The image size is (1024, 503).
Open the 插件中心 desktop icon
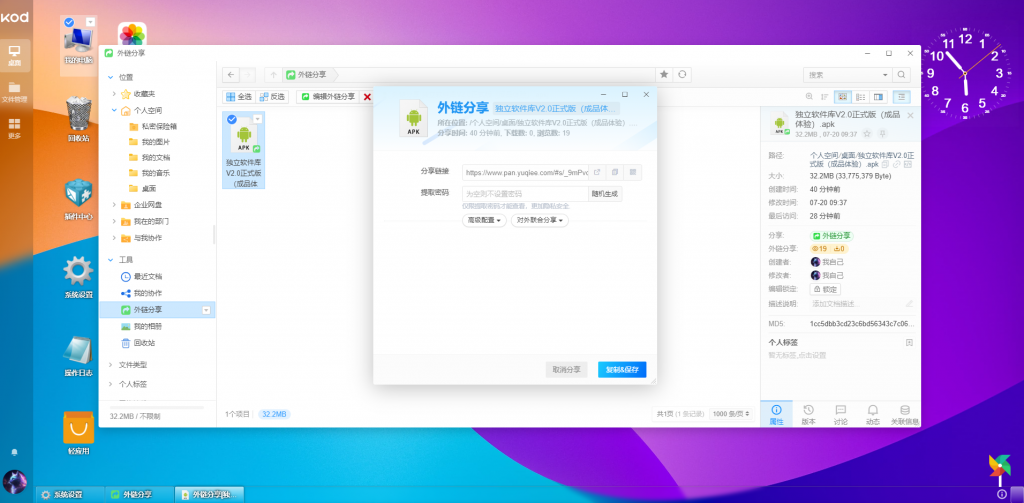tap(78, 200)
